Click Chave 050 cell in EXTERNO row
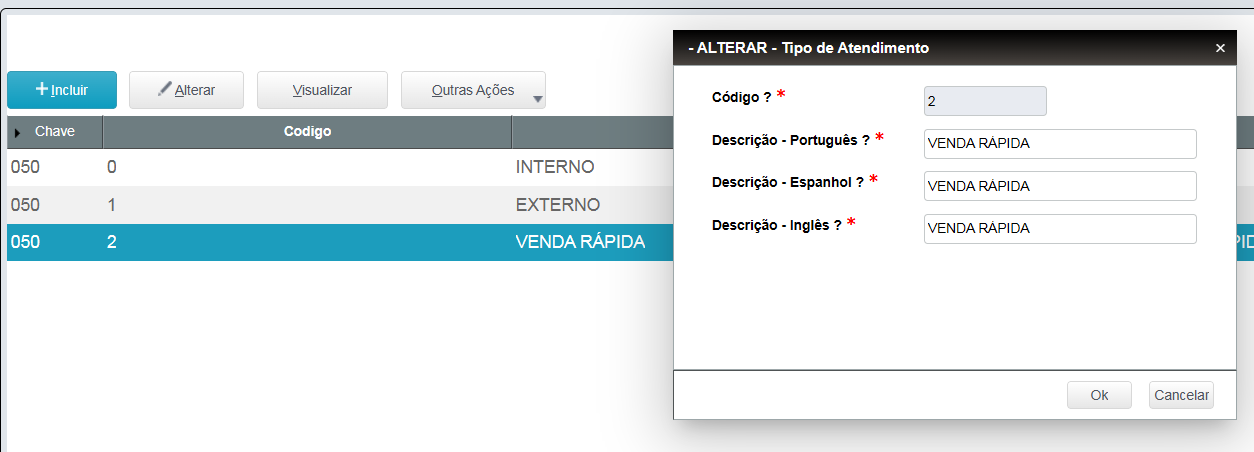Image resolution: width=1254 pixels, height=452 pixels. click(25, 205)
